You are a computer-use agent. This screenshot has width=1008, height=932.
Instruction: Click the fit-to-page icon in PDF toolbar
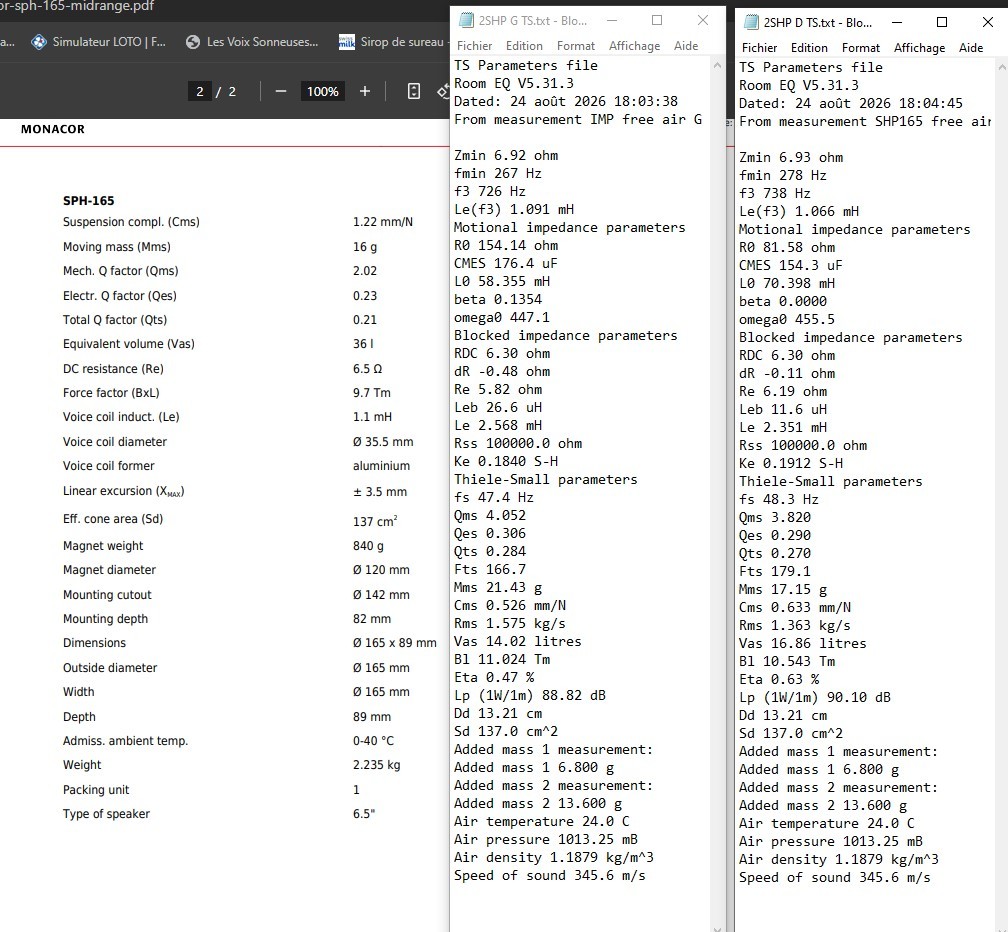(x=414, y=91)
